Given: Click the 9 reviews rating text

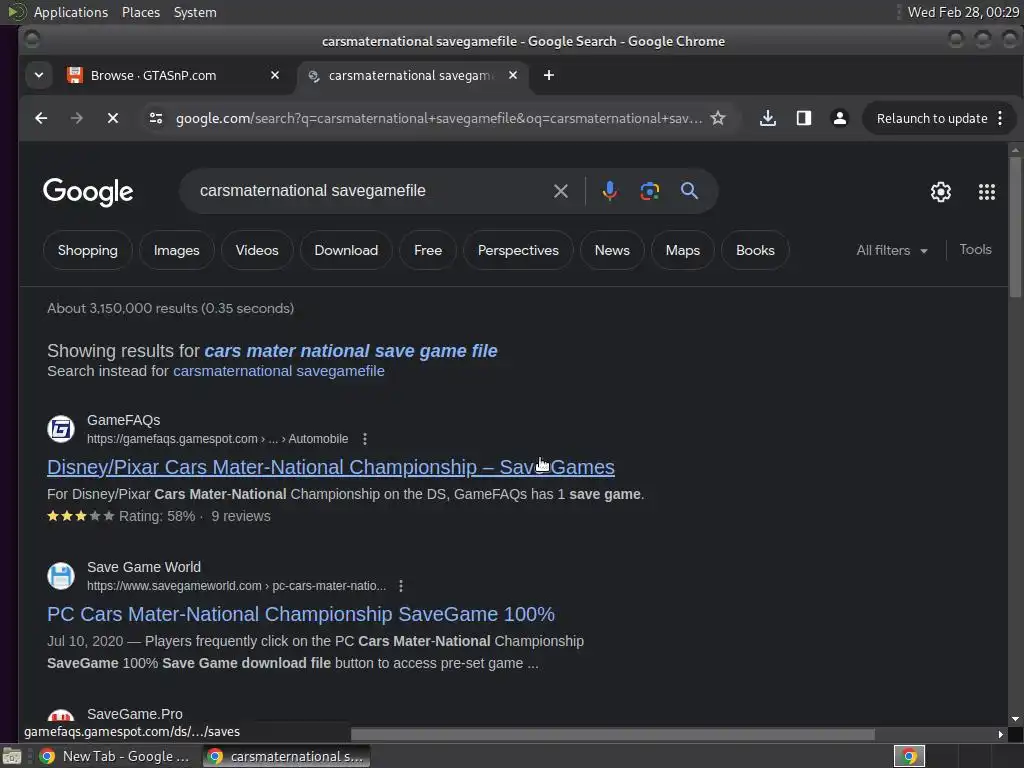Looking at the screenshot, I should tap(241, 516).
